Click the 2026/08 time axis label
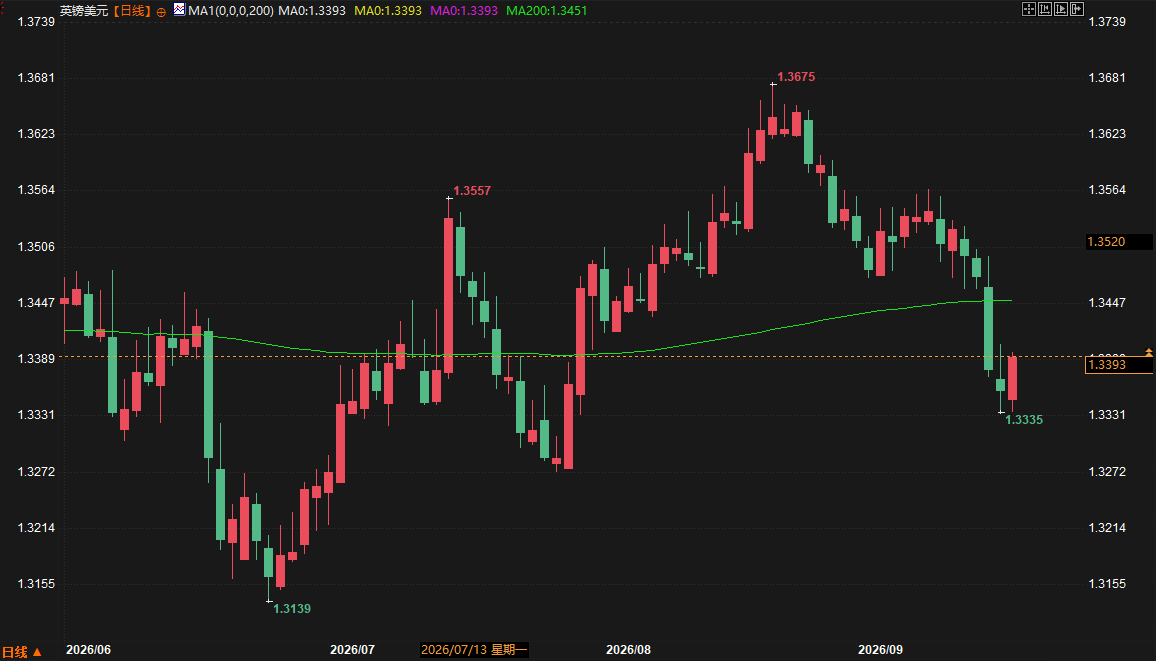The height and width of the screenshot is (661, 1156). [628, 650]
